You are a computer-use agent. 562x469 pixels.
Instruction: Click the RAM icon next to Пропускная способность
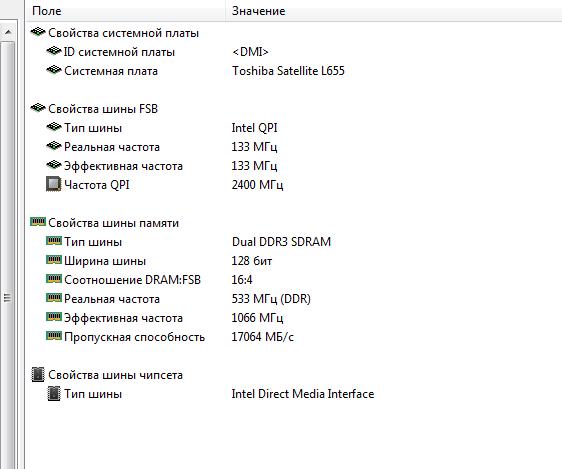(x=54, y=336)
